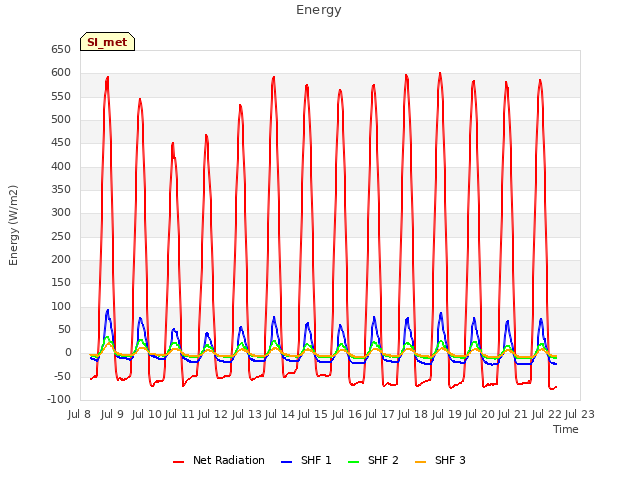Click the red Net Radiation legend swatch
The width and height of the screenshot is (640, 480).
[x=178, y=462]
